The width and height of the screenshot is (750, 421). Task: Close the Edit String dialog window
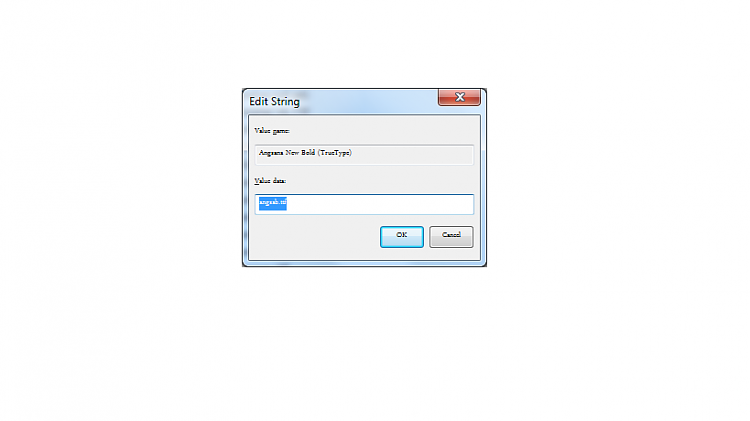[x=459, y=97]
